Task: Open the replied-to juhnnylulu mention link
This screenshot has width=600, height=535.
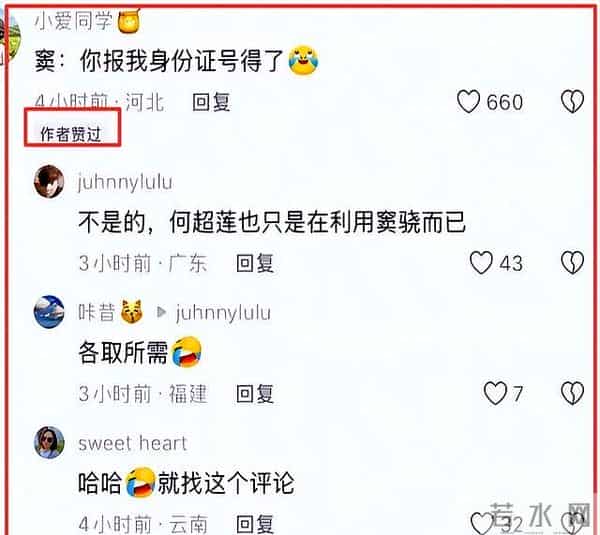Action: pos(223,313)
